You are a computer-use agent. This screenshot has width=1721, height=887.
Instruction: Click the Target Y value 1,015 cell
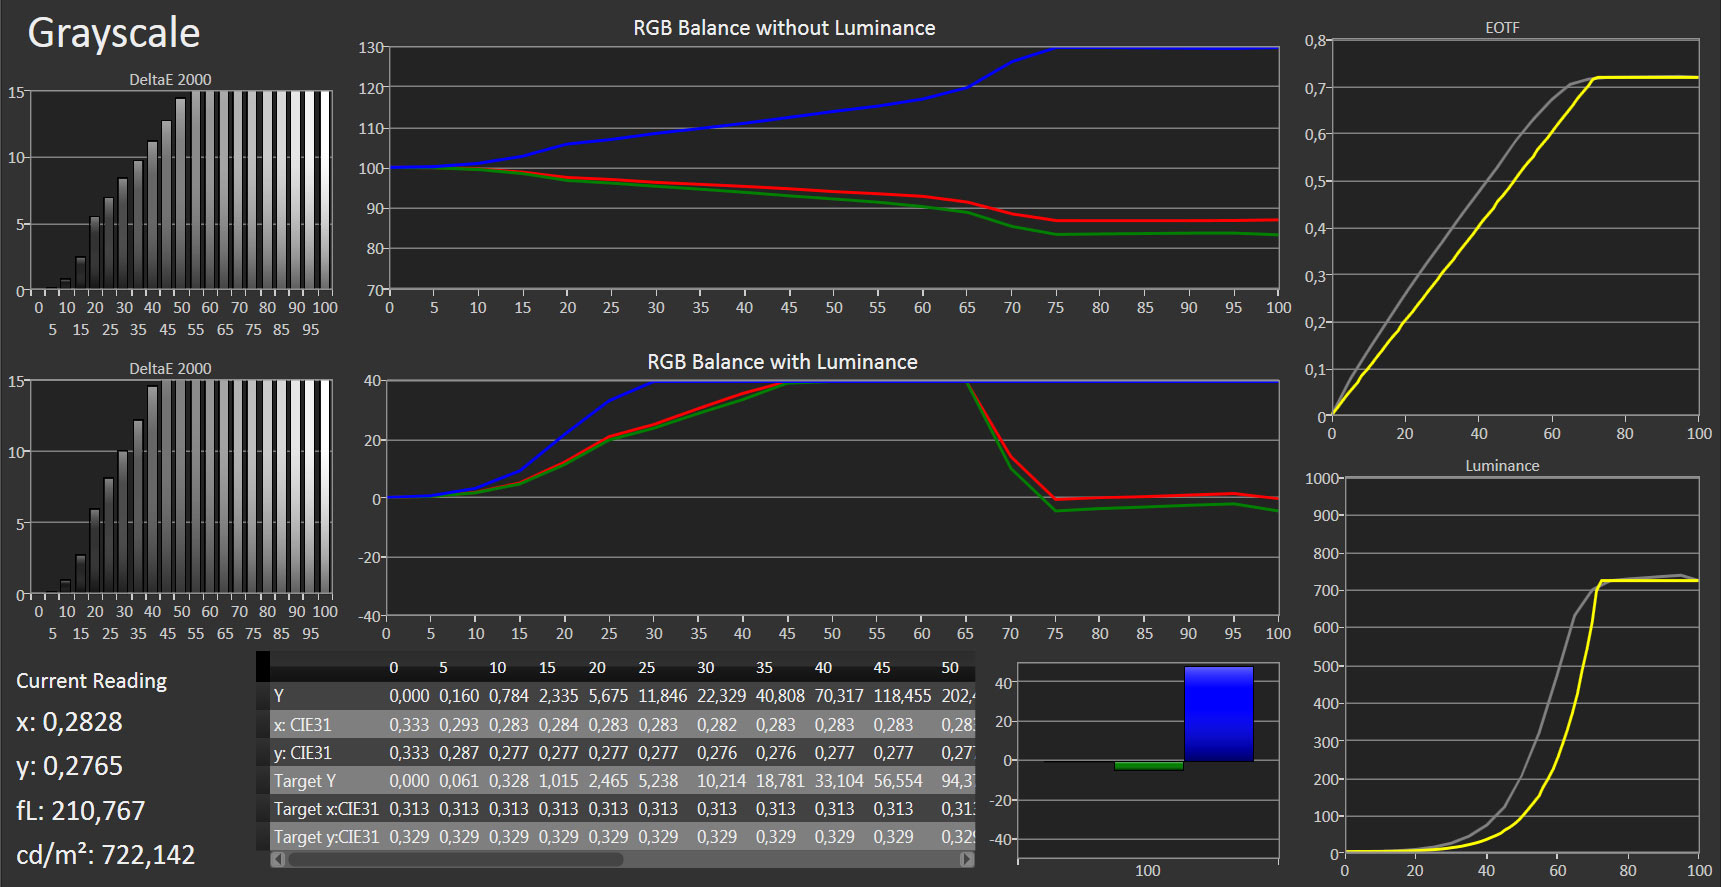tap(558, 781)
